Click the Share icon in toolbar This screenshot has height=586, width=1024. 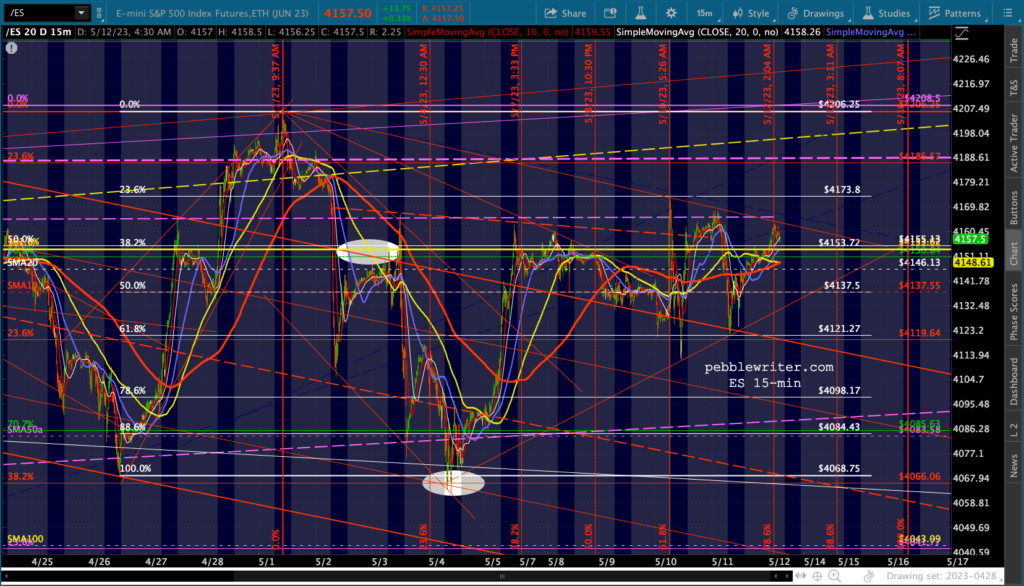[x=551, y=14]
